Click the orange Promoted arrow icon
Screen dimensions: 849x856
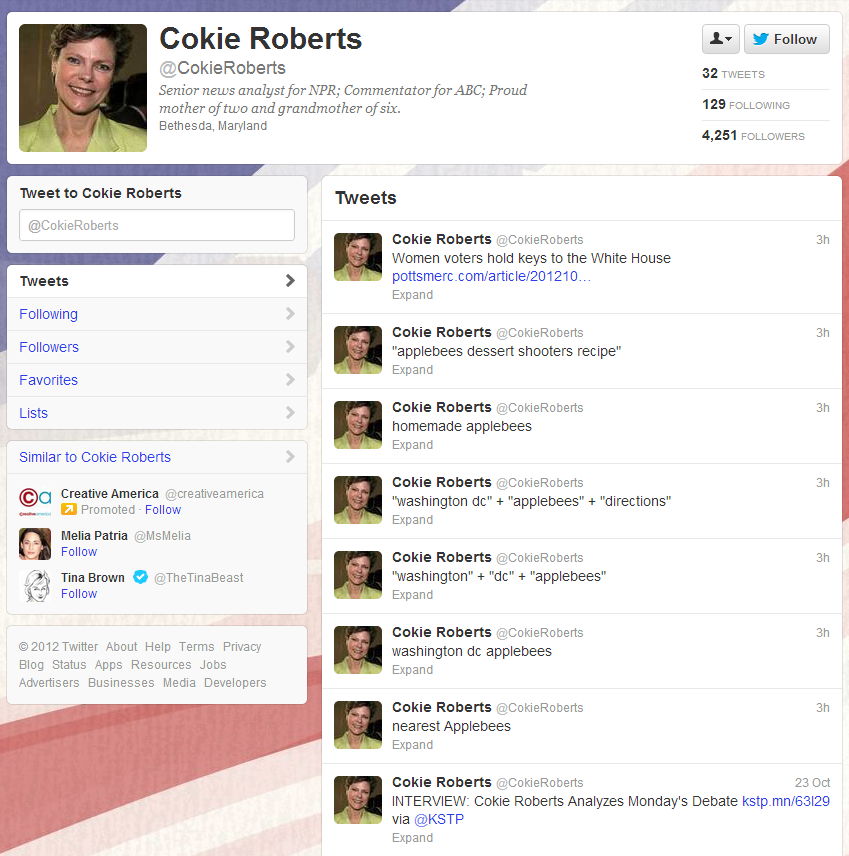click(69, 510)
